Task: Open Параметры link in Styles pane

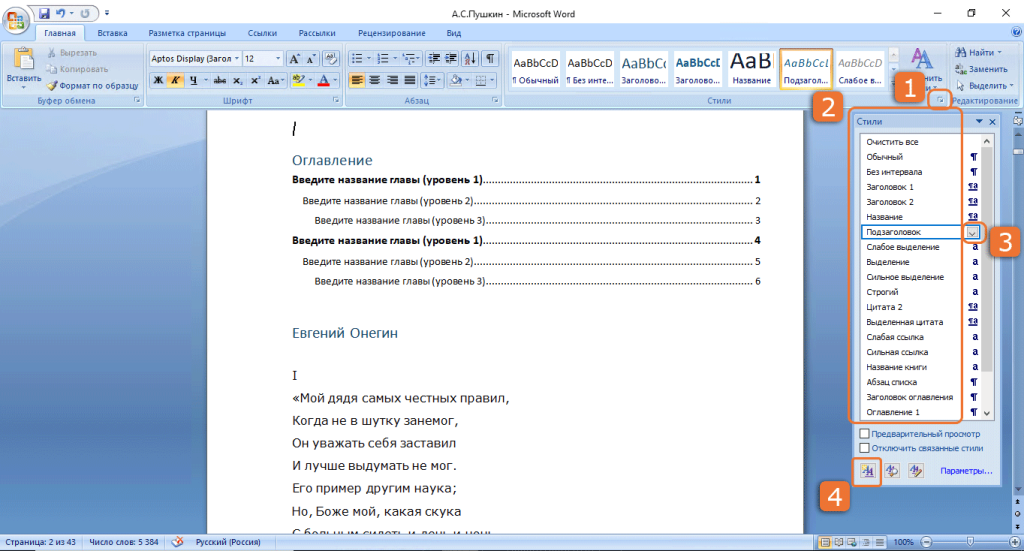Action: click(x=966, y=471)
